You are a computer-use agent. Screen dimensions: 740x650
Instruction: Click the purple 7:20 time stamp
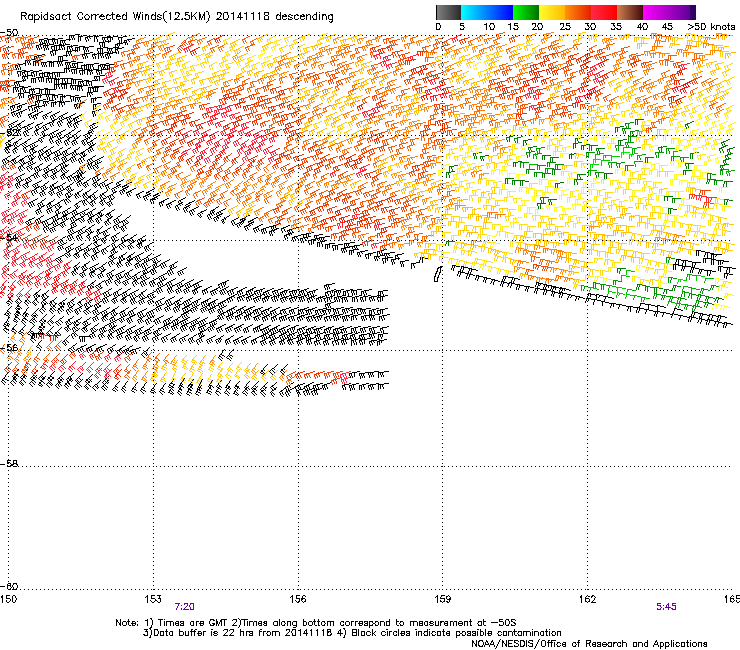(x=185, y=607)
